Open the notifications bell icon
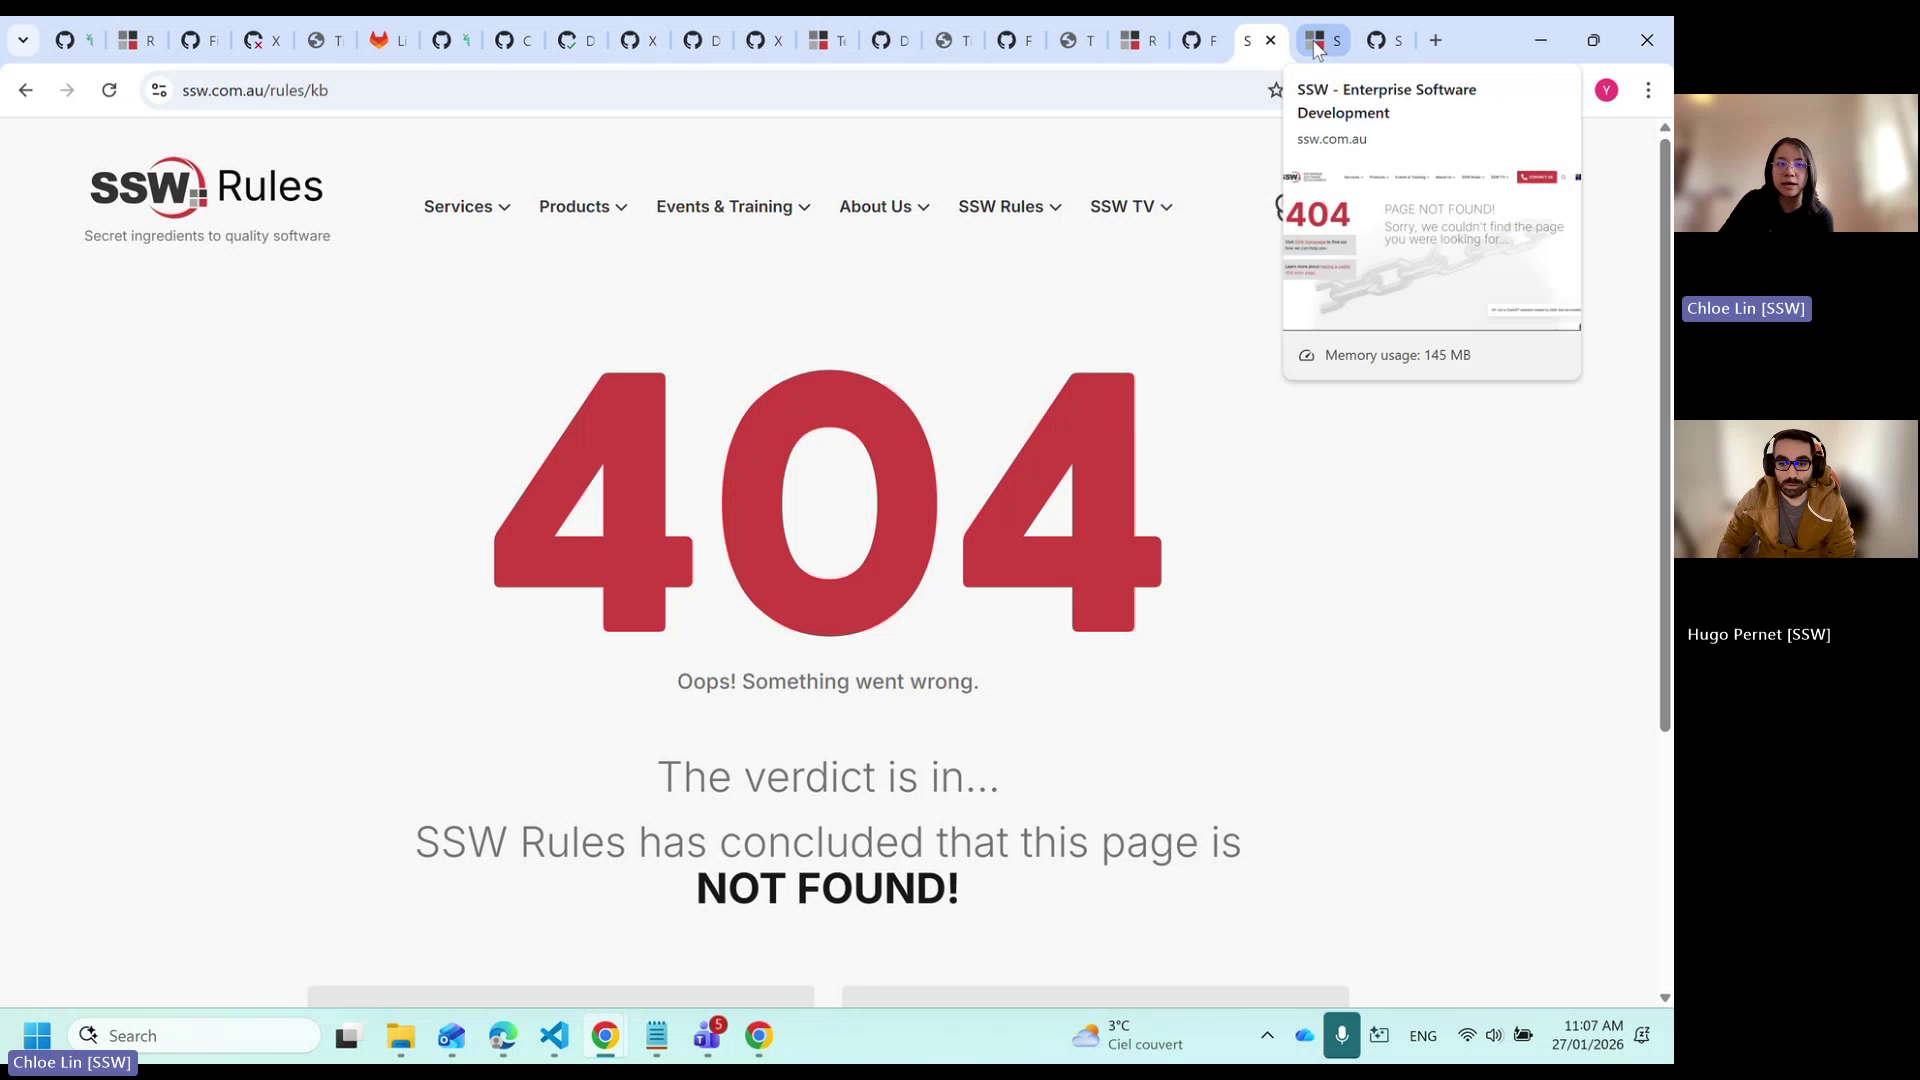This screenshot has height=1080, width=1920. coord(1642,1036)
